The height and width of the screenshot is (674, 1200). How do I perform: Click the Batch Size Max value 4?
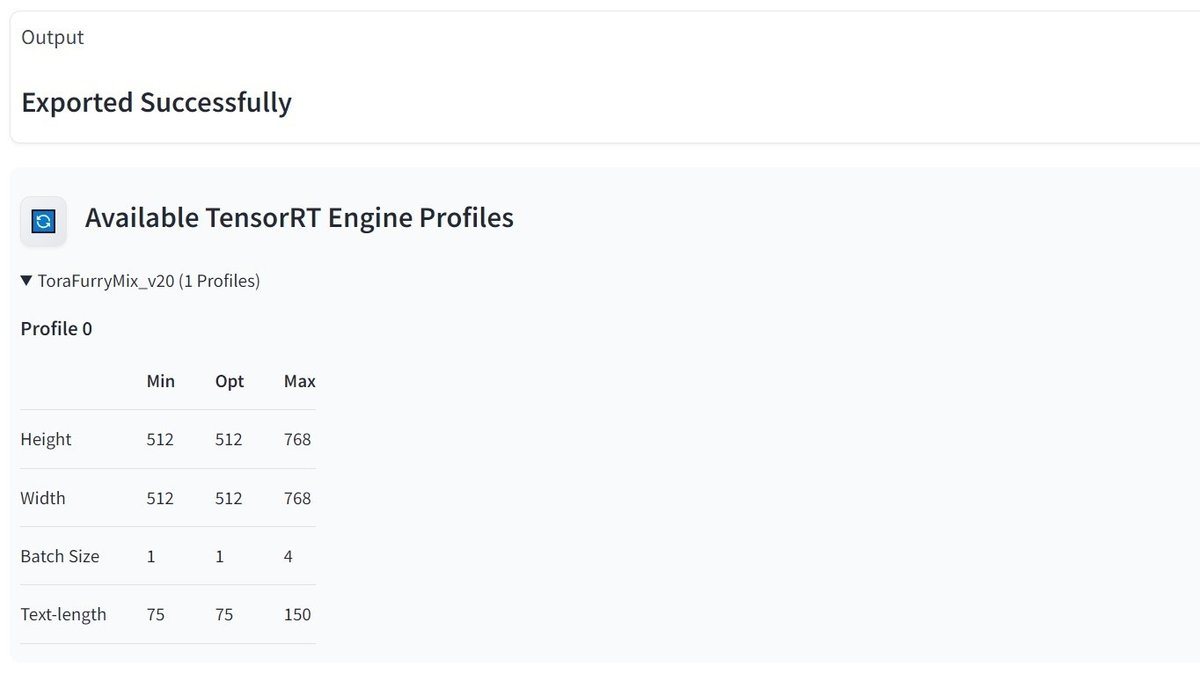(288, 556)
